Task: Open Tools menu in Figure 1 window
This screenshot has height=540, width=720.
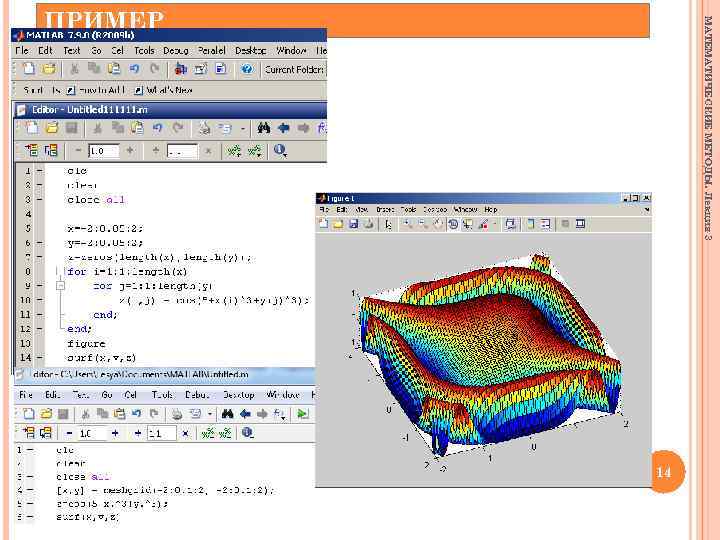Action: (408, 209)
